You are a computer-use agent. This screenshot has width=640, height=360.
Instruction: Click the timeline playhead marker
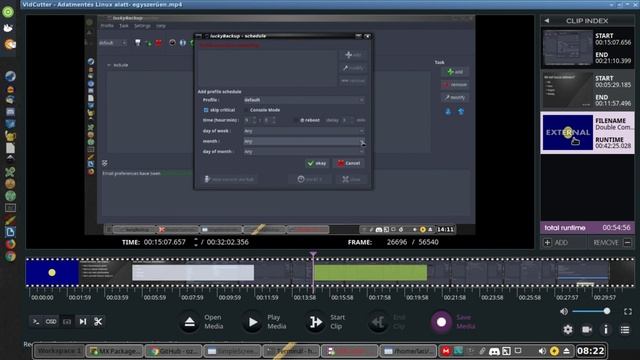coord(313,254)
